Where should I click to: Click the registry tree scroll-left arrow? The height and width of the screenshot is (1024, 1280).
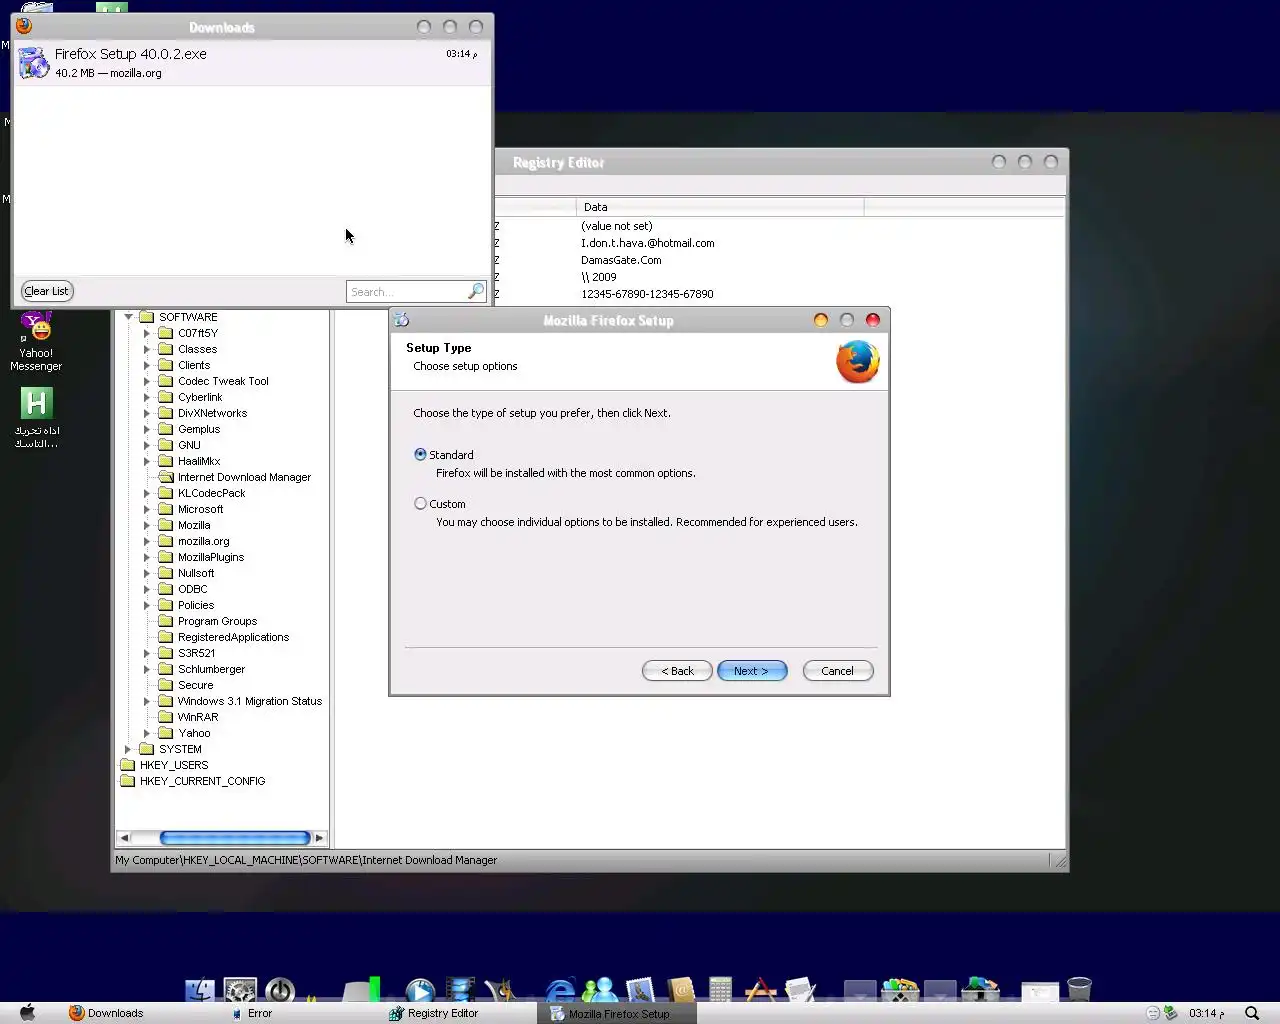[x=125, y=838]
